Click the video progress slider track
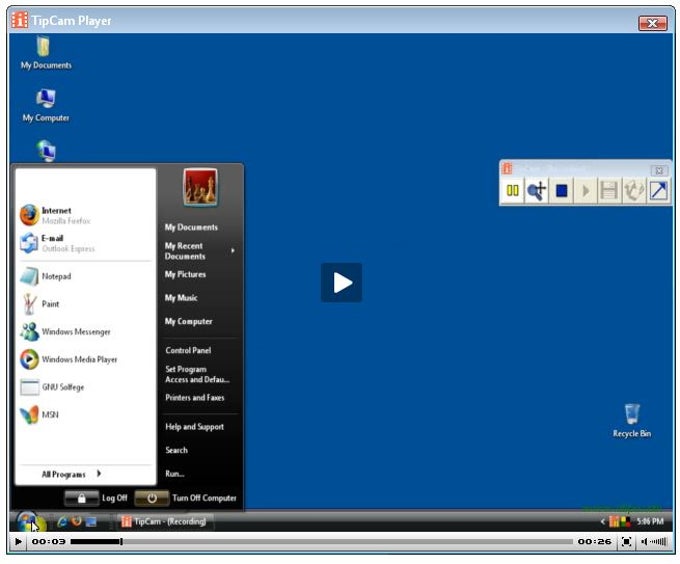Image resolution: width=680 pixels, height=564 pixels. (321, 541)
